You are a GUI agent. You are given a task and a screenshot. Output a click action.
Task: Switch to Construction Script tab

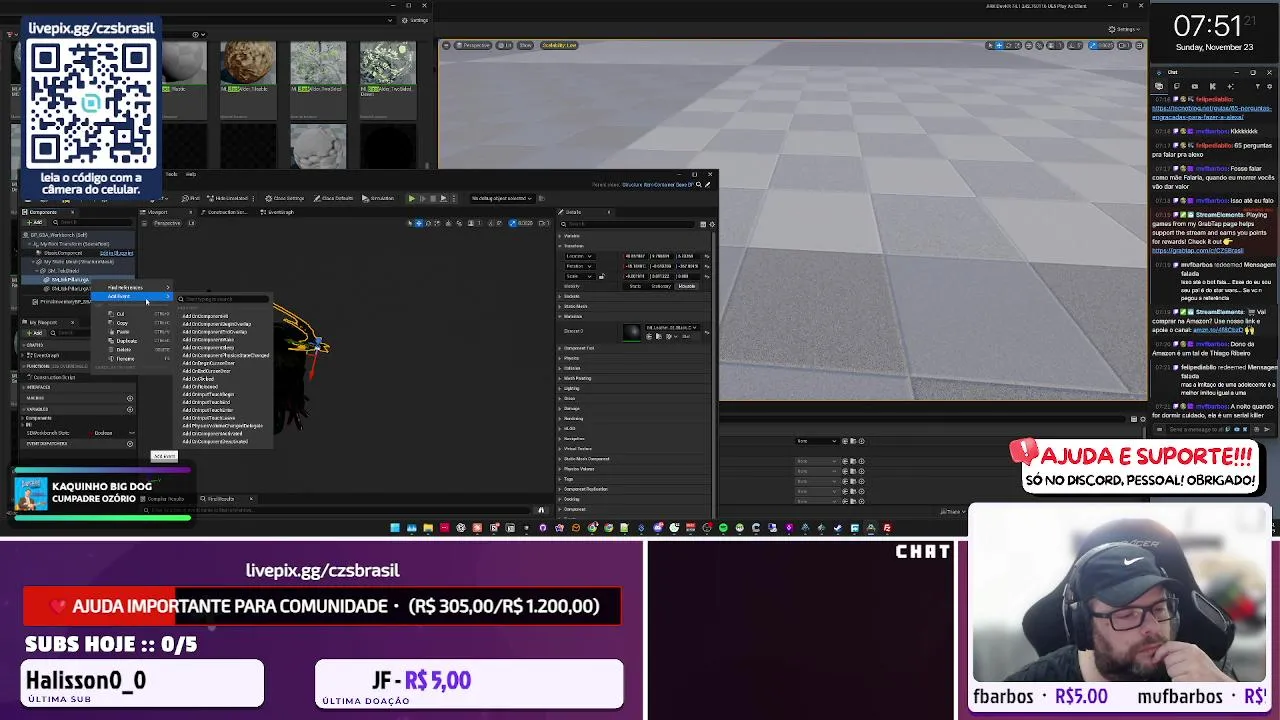click(225, 212)
